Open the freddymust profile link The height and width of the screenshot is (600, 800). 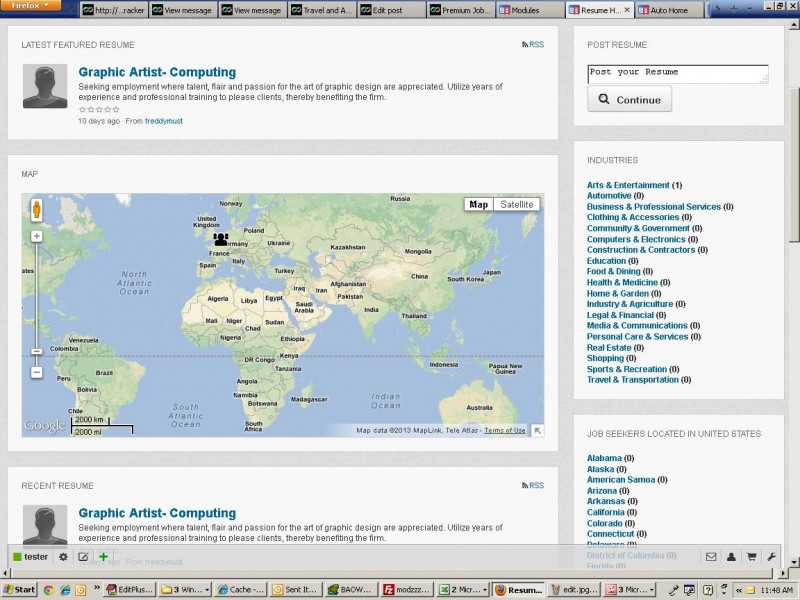164,121
